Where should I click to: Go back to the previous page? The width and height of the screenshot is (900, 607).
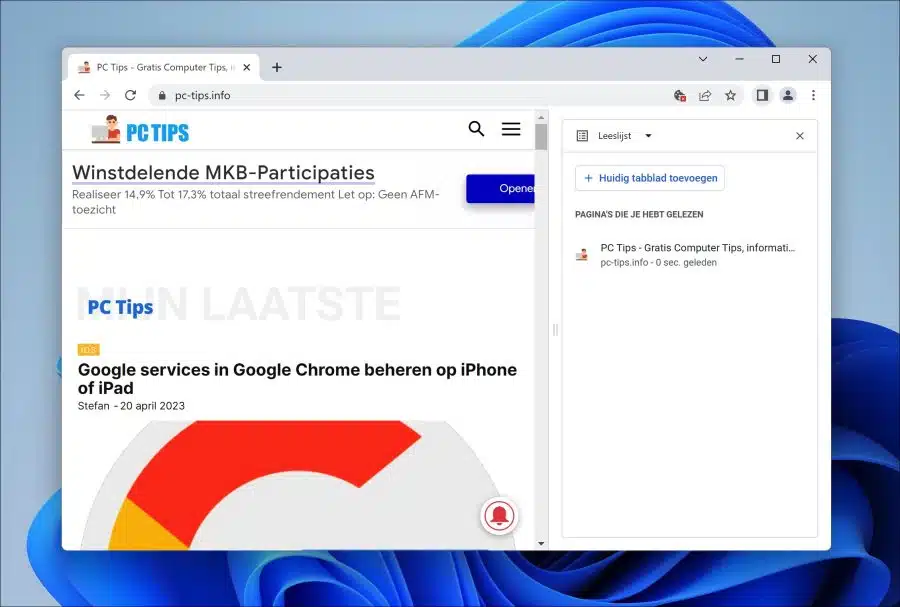(x=79, y=95)
